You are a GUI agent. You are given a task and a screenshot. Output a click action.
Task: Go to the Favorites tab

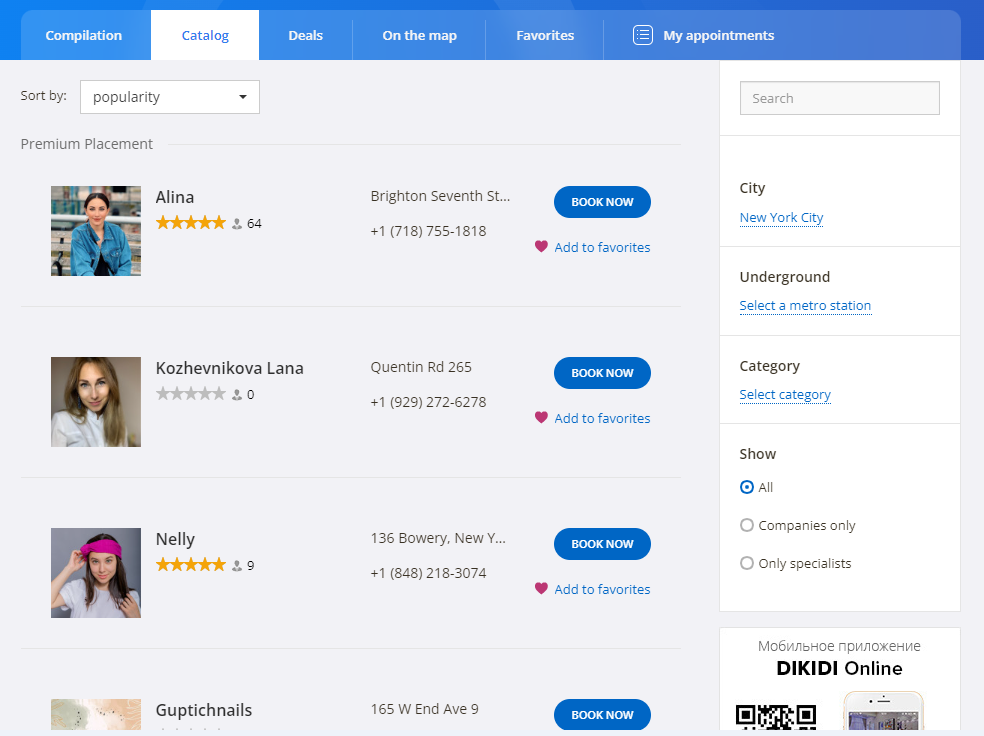545,36
